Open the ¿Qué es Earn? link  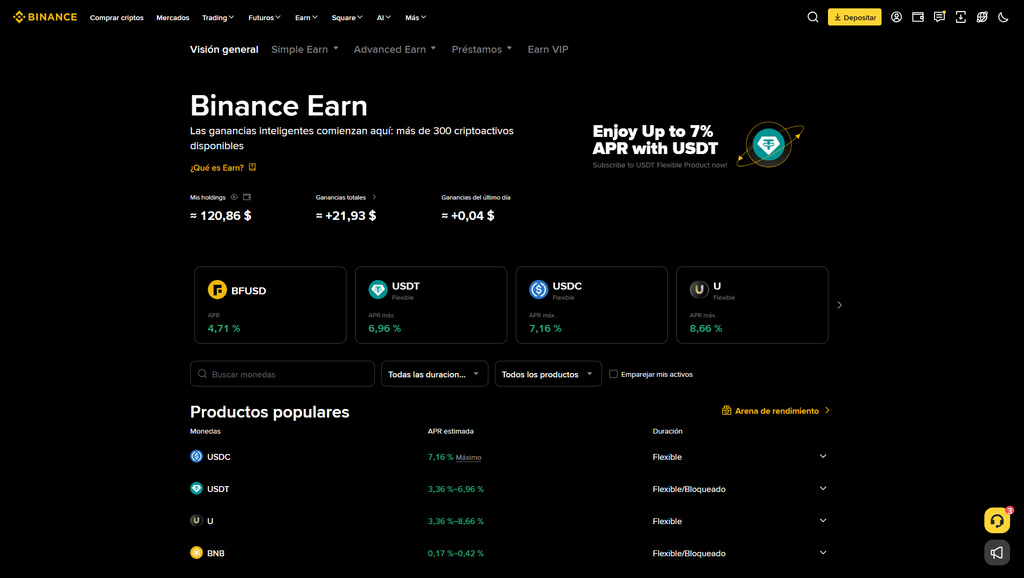tap(217, 168)
